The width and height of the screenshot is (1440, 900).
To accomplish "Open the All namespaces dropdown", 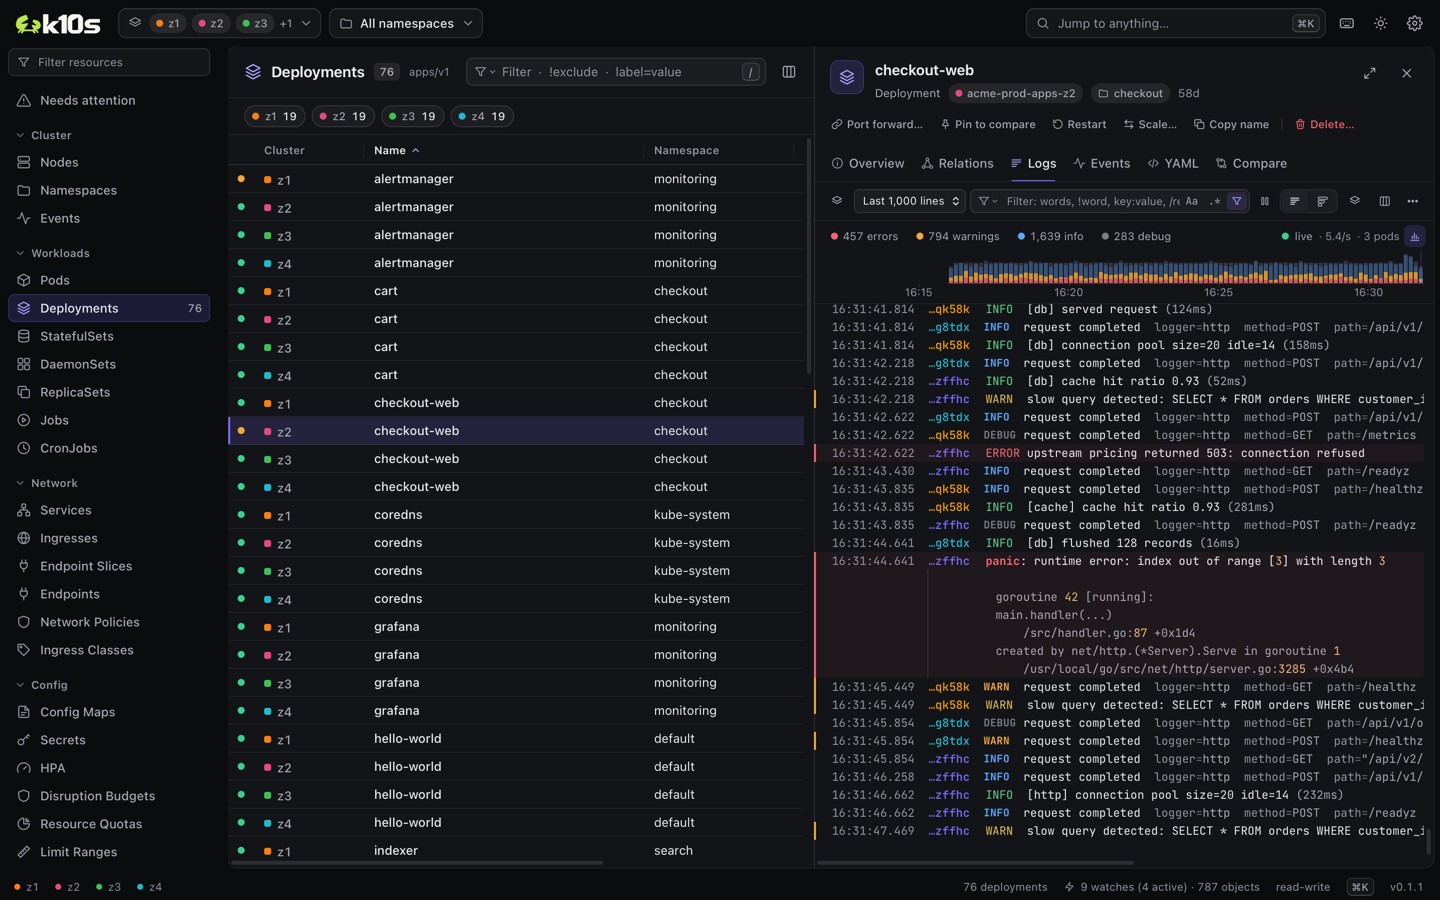I will [406, 23].
